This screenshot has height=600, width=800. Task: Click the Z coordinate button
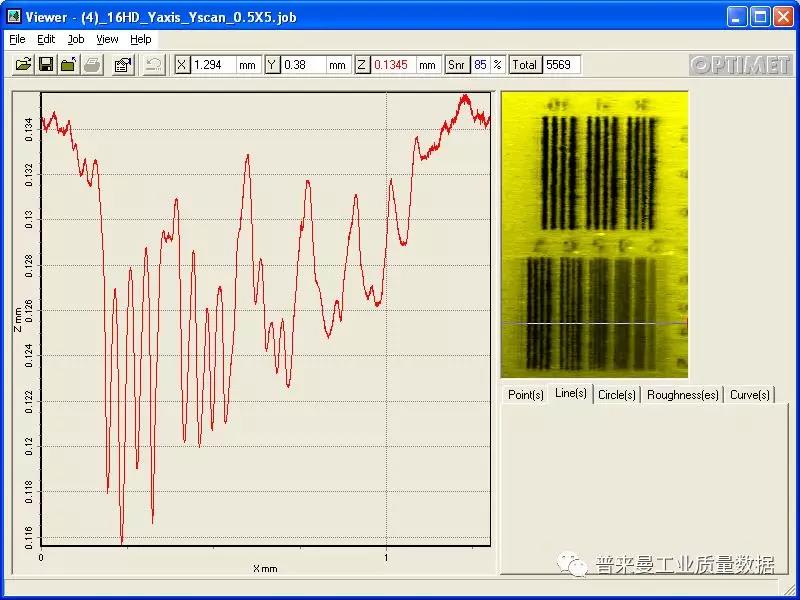362,65
